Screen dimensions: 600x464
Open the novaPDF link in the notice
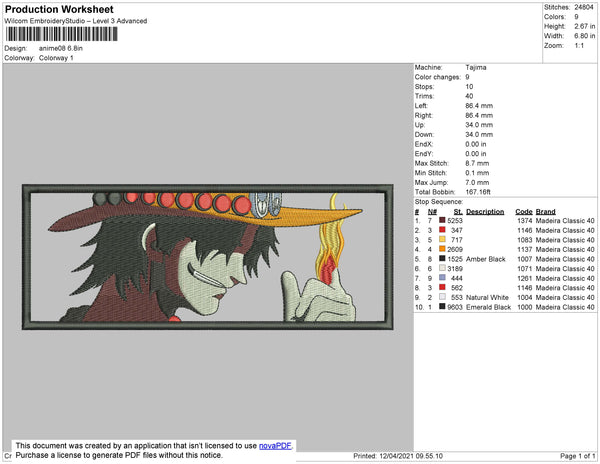pyautogui.click(x=275, y=446)
